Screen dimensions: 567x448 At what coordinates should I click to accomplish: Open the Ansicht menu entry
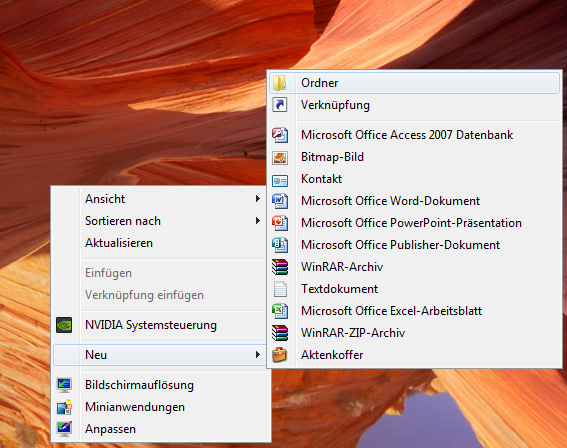point(159,199)
